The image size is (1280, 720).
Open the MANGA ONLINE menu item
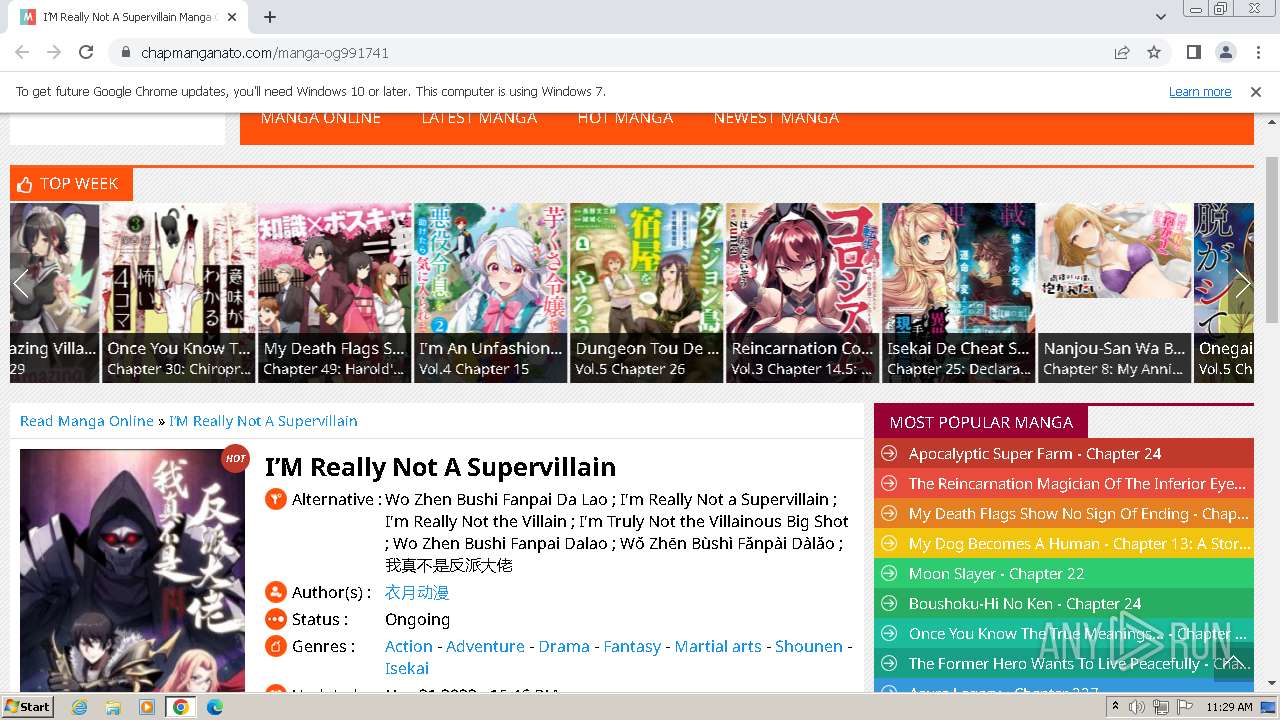(320, 118)
